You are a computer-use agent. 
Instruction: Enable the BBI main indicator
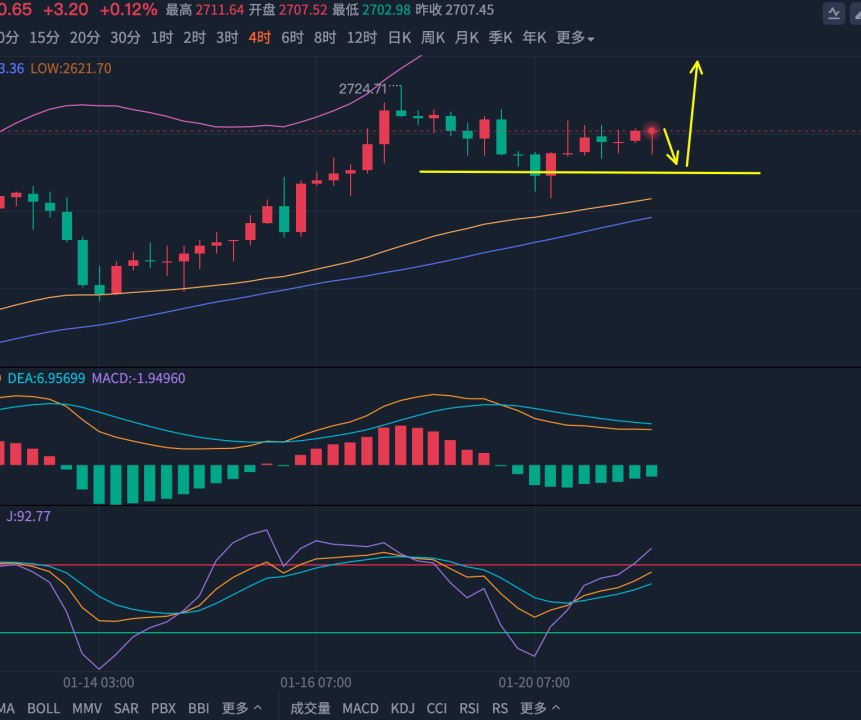pos(199,708)
